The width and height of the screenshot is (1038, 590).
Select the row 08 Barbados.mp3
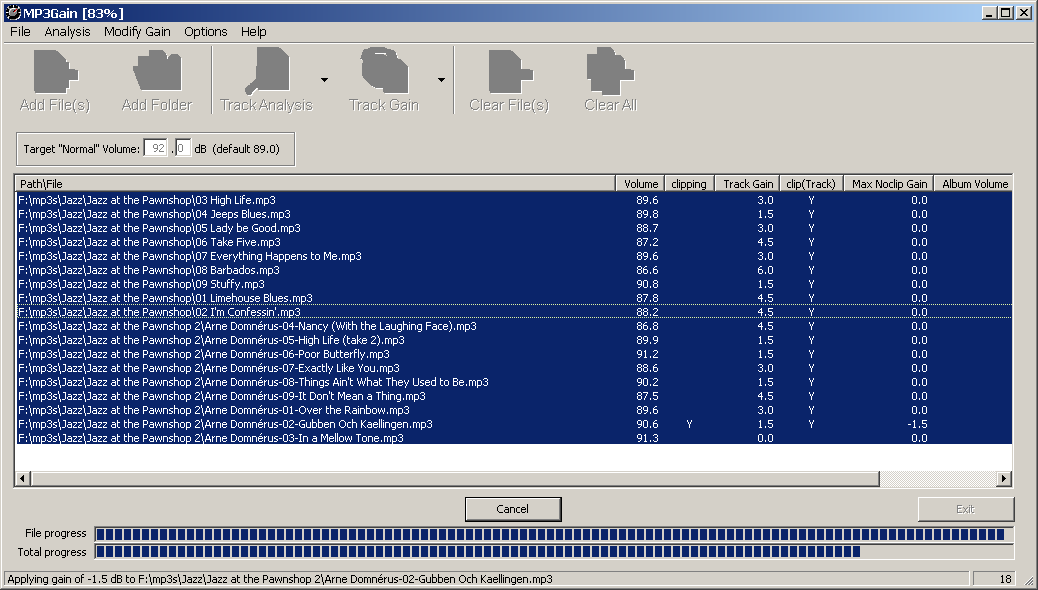(514, 270)
